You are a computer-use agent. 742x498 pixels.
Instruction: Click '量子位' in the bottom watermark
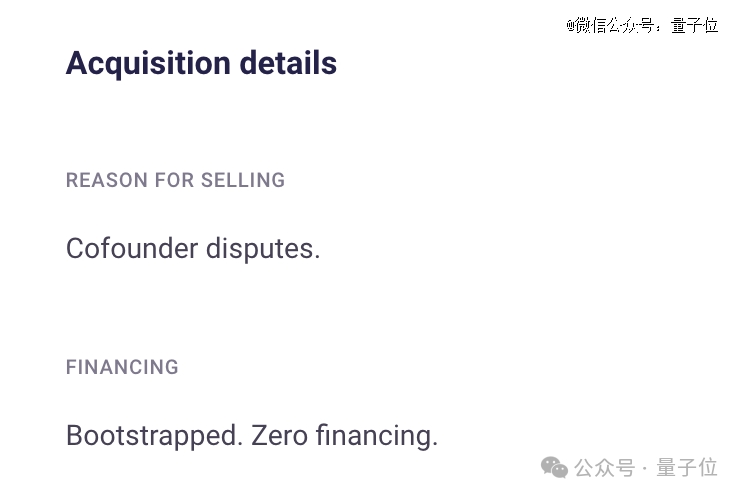(687, 468)
